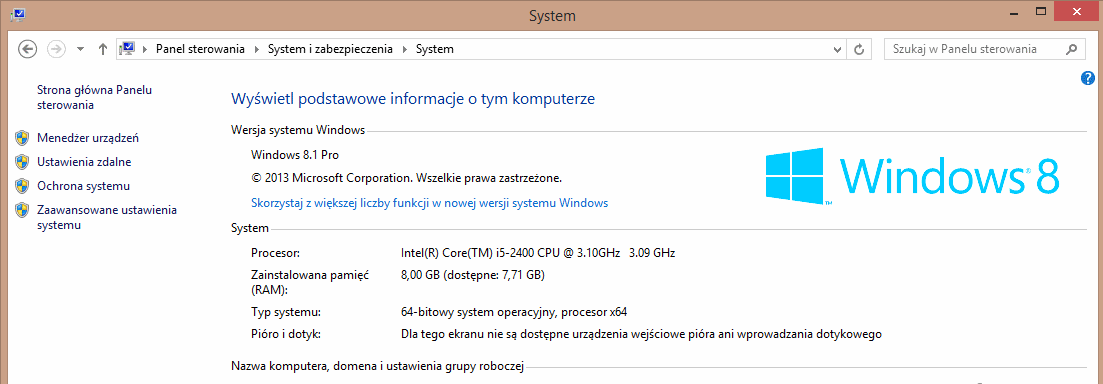Focus the Szukaj w Panelu sterowania field
The image size is (1103, 384).
point(974,49)
